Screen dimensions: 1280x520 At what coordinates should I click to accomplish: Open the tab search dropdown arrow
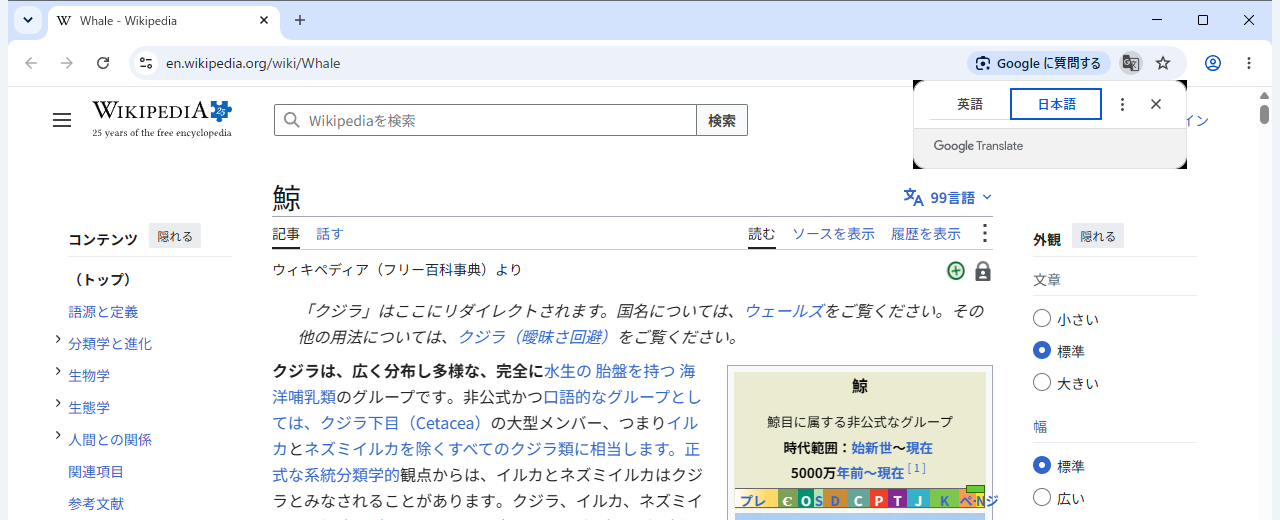point(27,20)
